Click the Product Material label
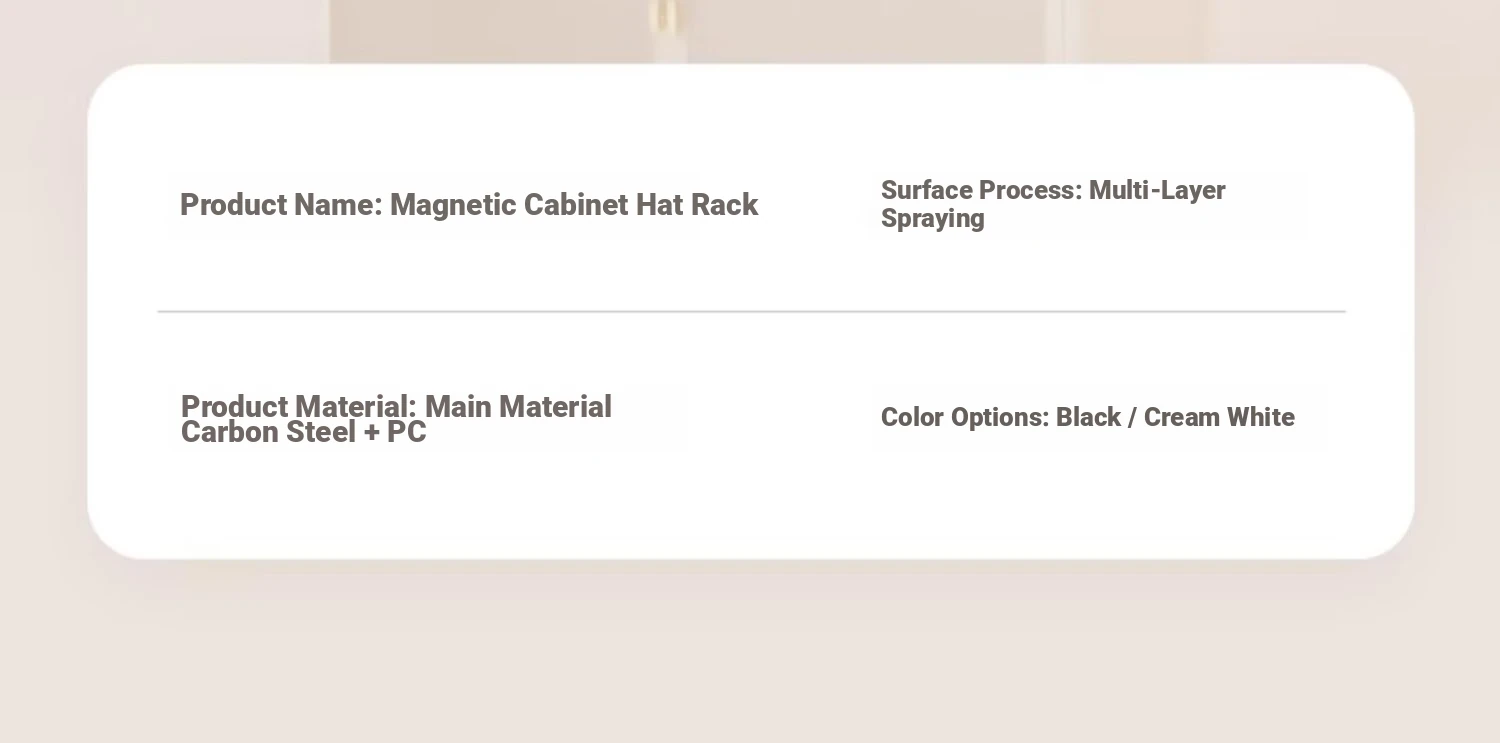 [x=298, y=407]
